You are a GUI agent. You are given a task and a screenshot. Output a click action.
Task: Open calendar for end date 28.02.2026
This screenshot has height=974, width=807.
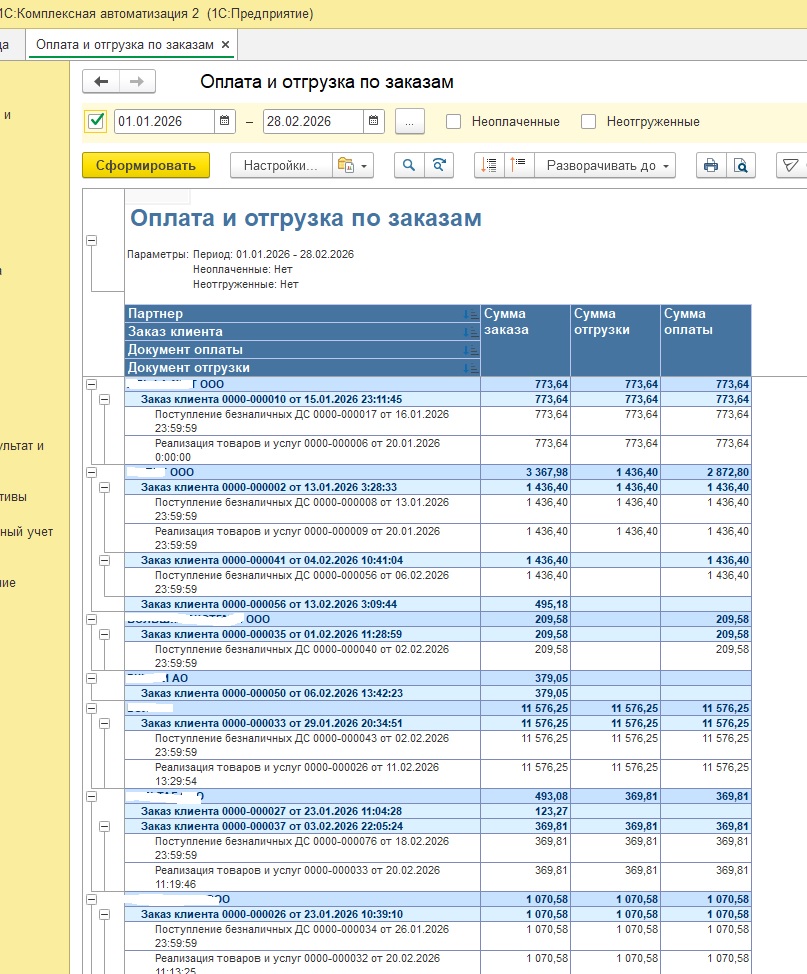(x=374, y=122)
